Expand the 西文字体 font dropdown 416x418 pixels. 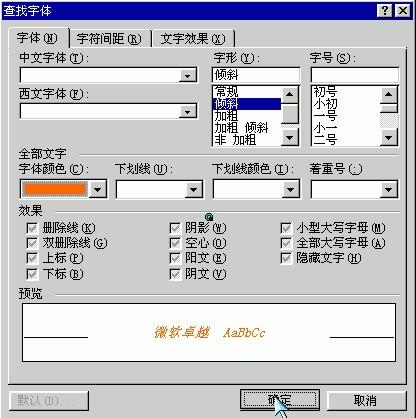(x=188, y=111)
